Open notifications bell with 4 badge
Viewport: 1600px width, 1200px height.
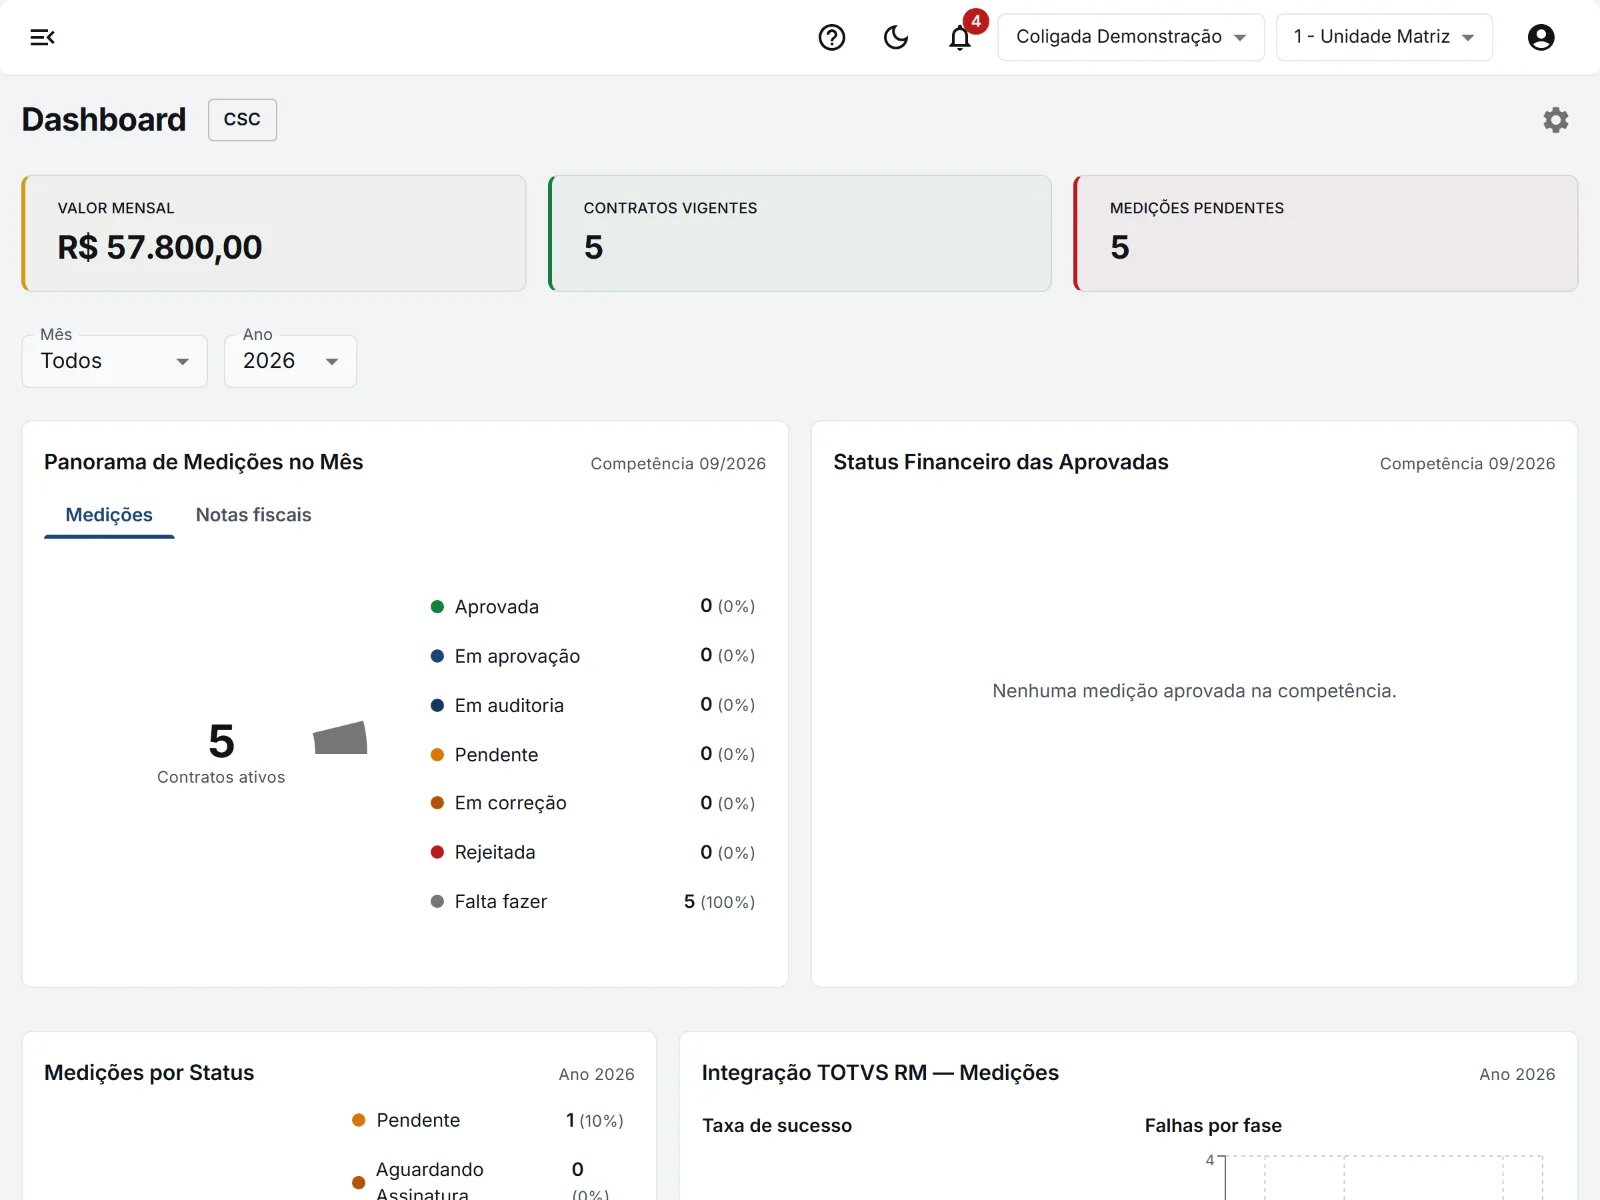point(961,37)
